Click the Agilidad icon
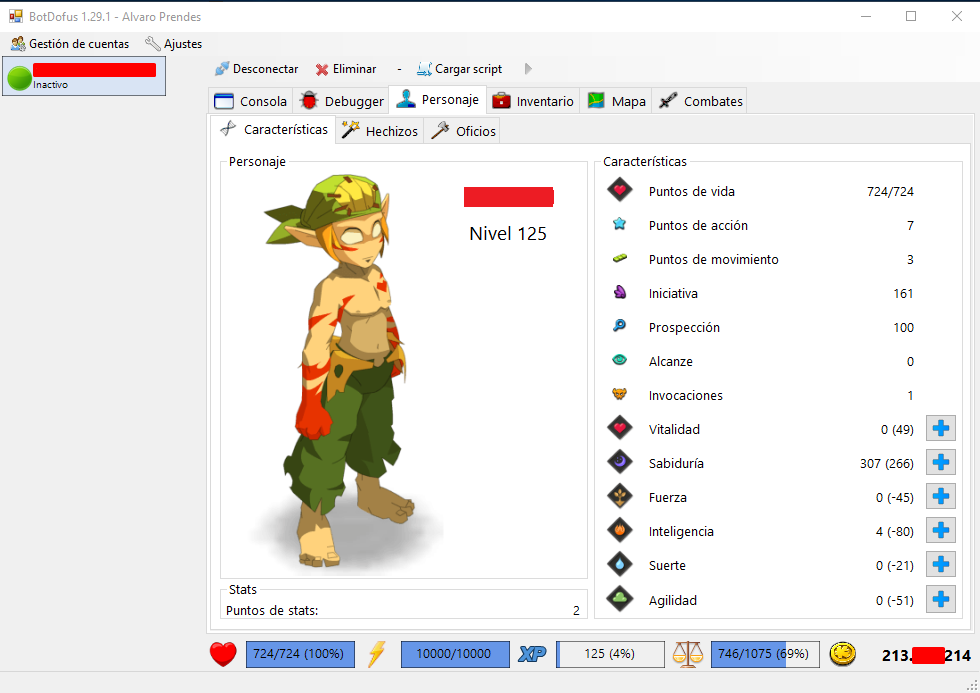 620,599
